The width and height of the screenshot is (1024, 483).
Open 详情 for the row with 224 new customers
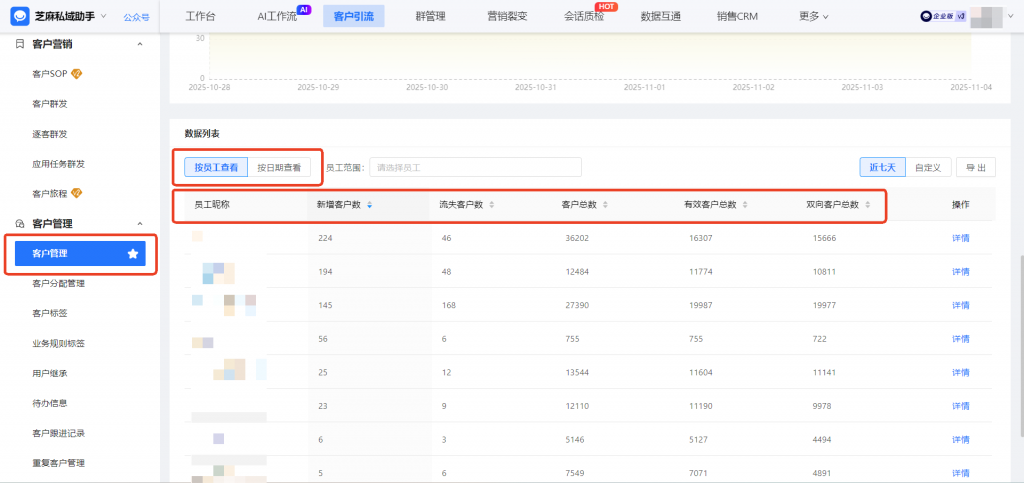961,238
